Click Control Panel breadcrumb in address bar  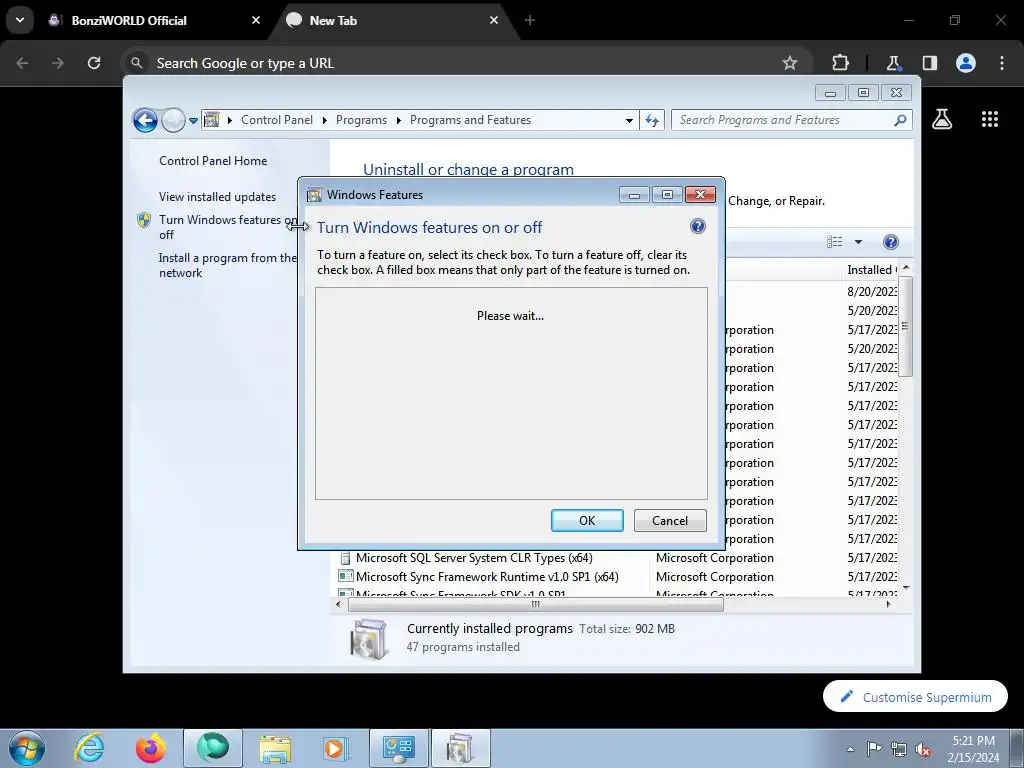tap(277, 120)
